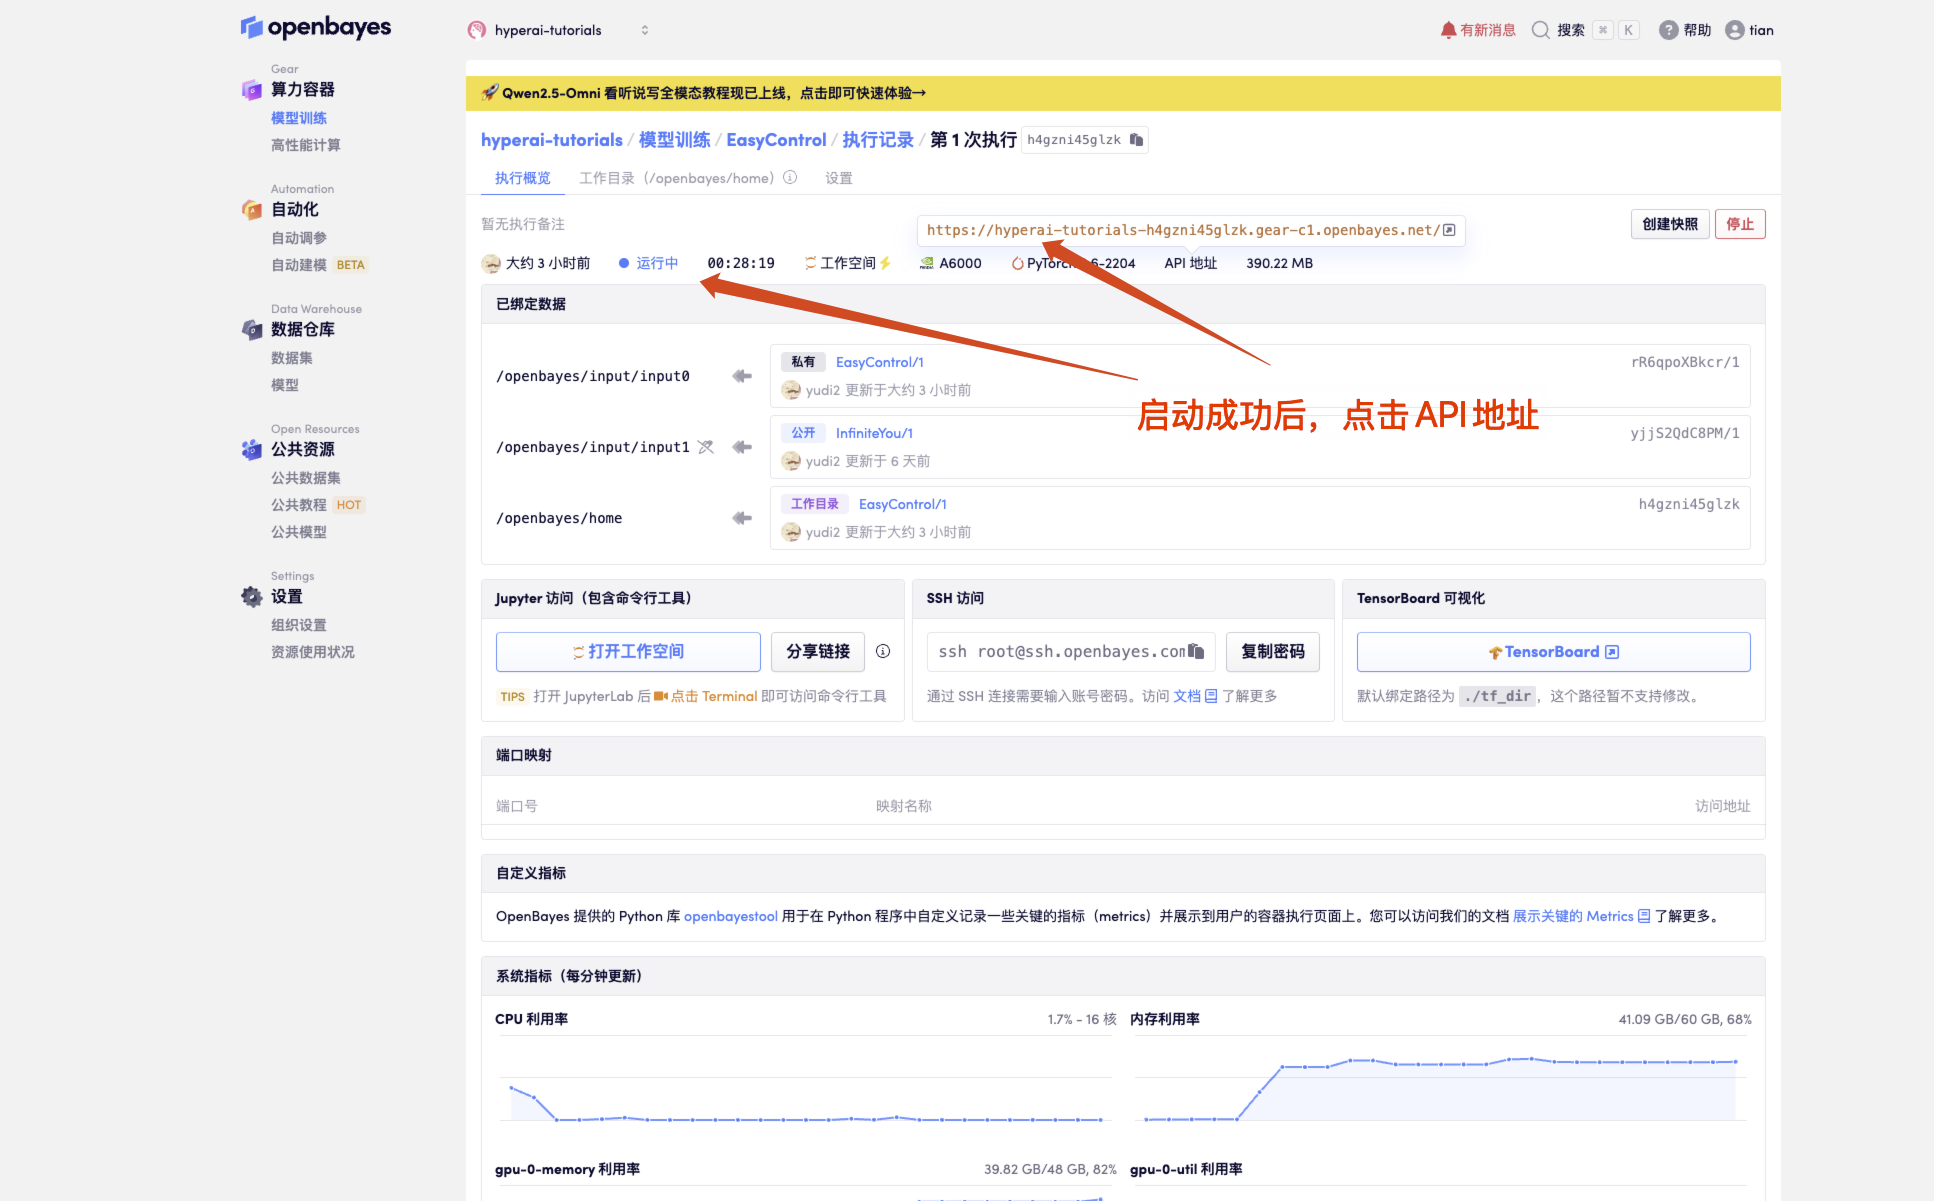Open the API address URL link
The height and width of the screenshot is (1201, 1934).
click(1190, 230)
